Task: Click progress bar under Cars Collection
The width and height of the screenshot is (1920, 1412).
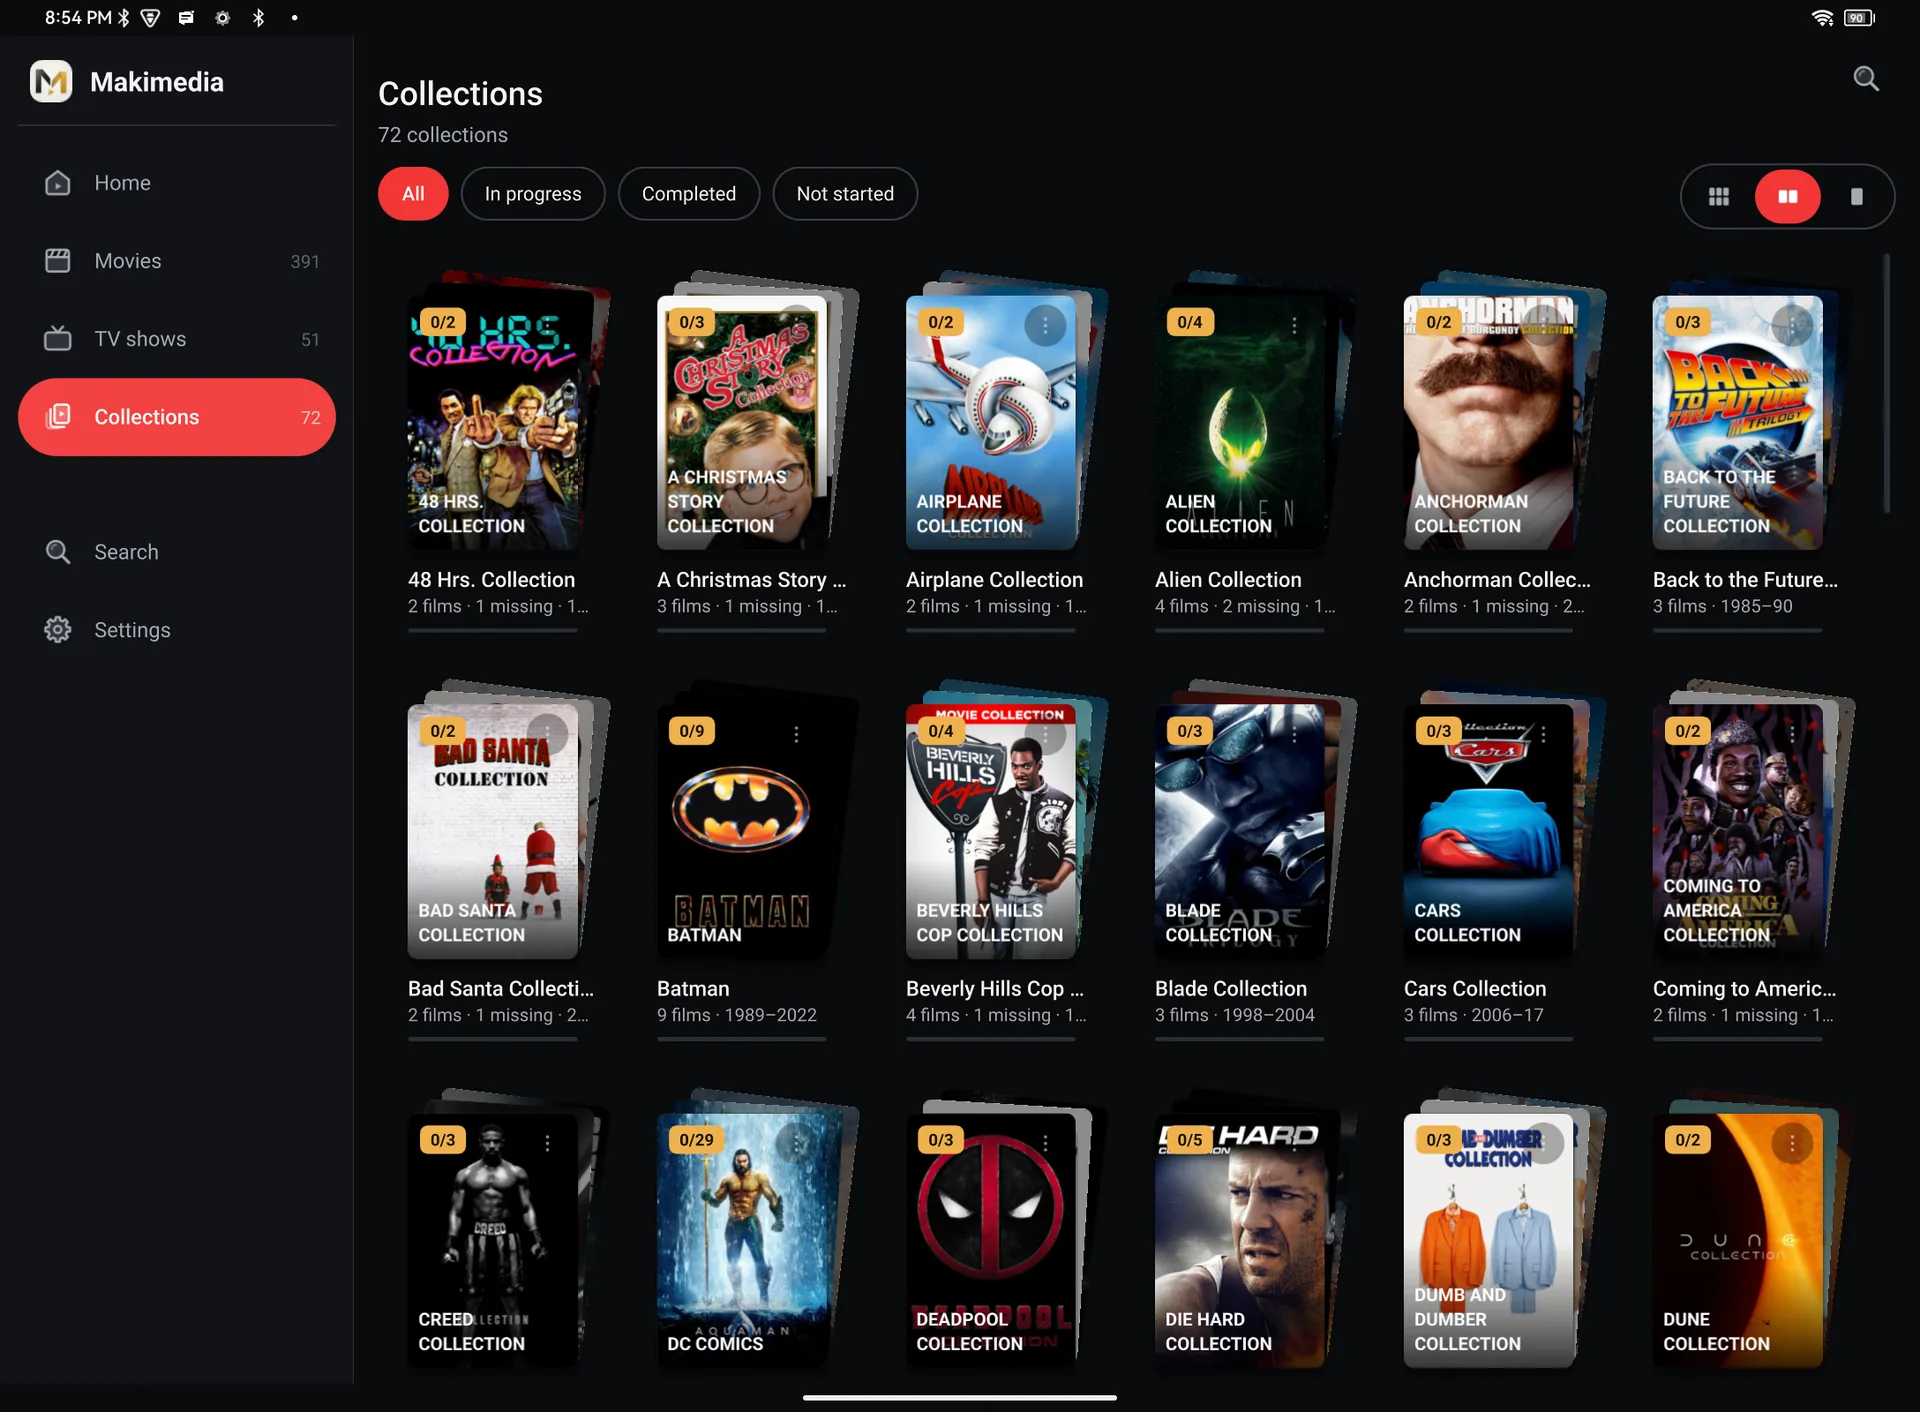Action: click(x=1488, y=1039)
